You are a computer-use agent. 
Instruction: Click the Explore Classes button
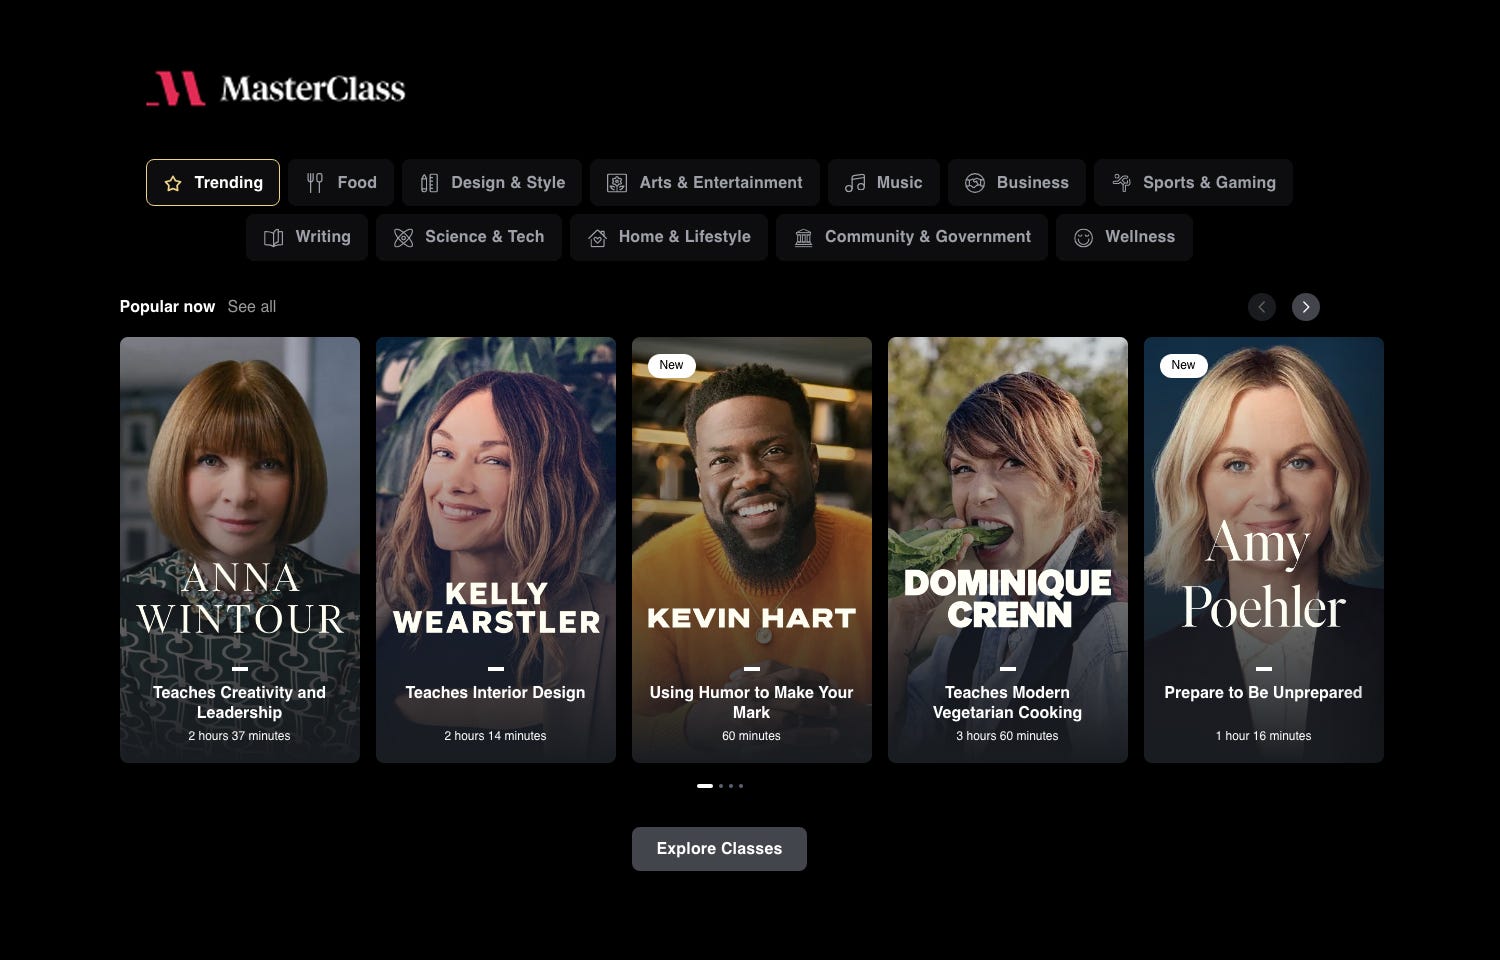point(719,849)
